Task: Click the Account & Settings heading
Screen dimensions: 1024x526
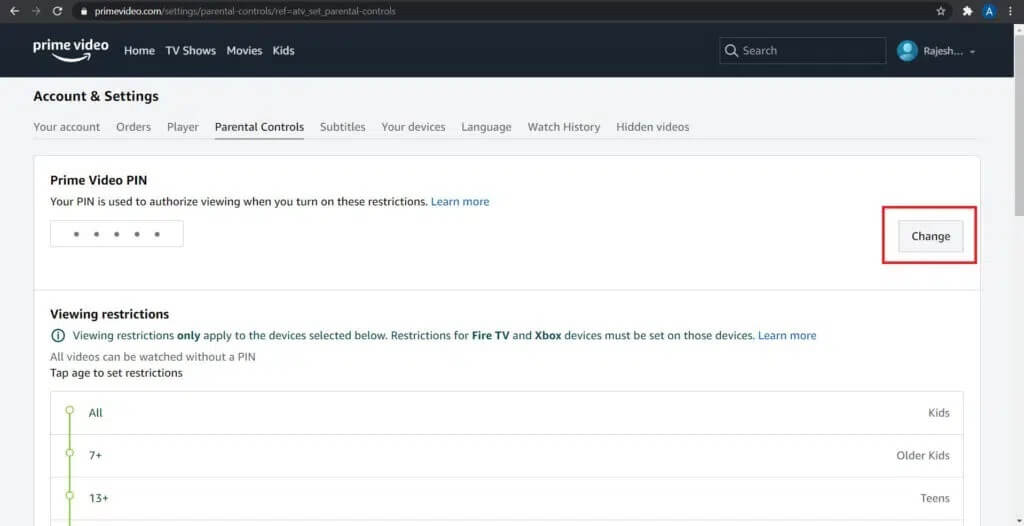Action: click(x=96, y=97)
